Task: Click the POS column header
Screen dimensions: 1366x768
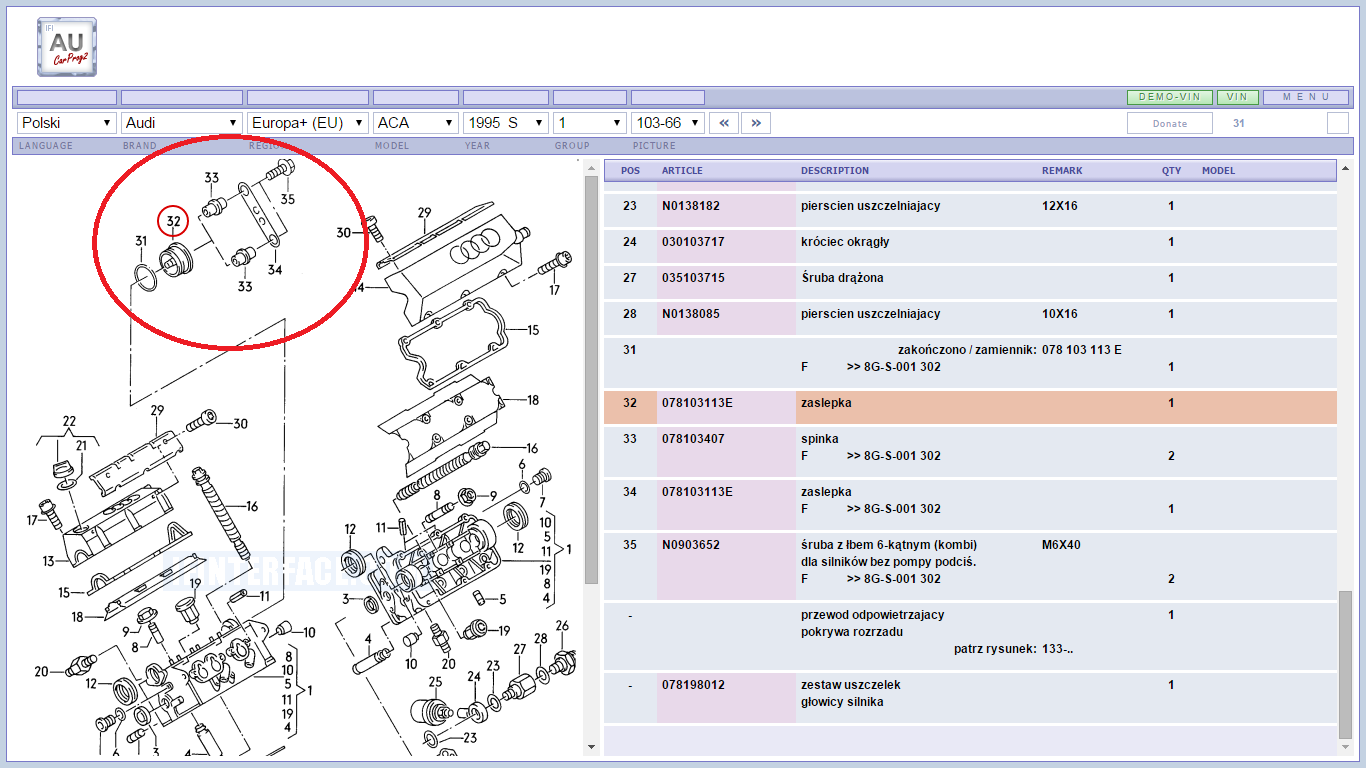Action: click(x=630, y=171)
